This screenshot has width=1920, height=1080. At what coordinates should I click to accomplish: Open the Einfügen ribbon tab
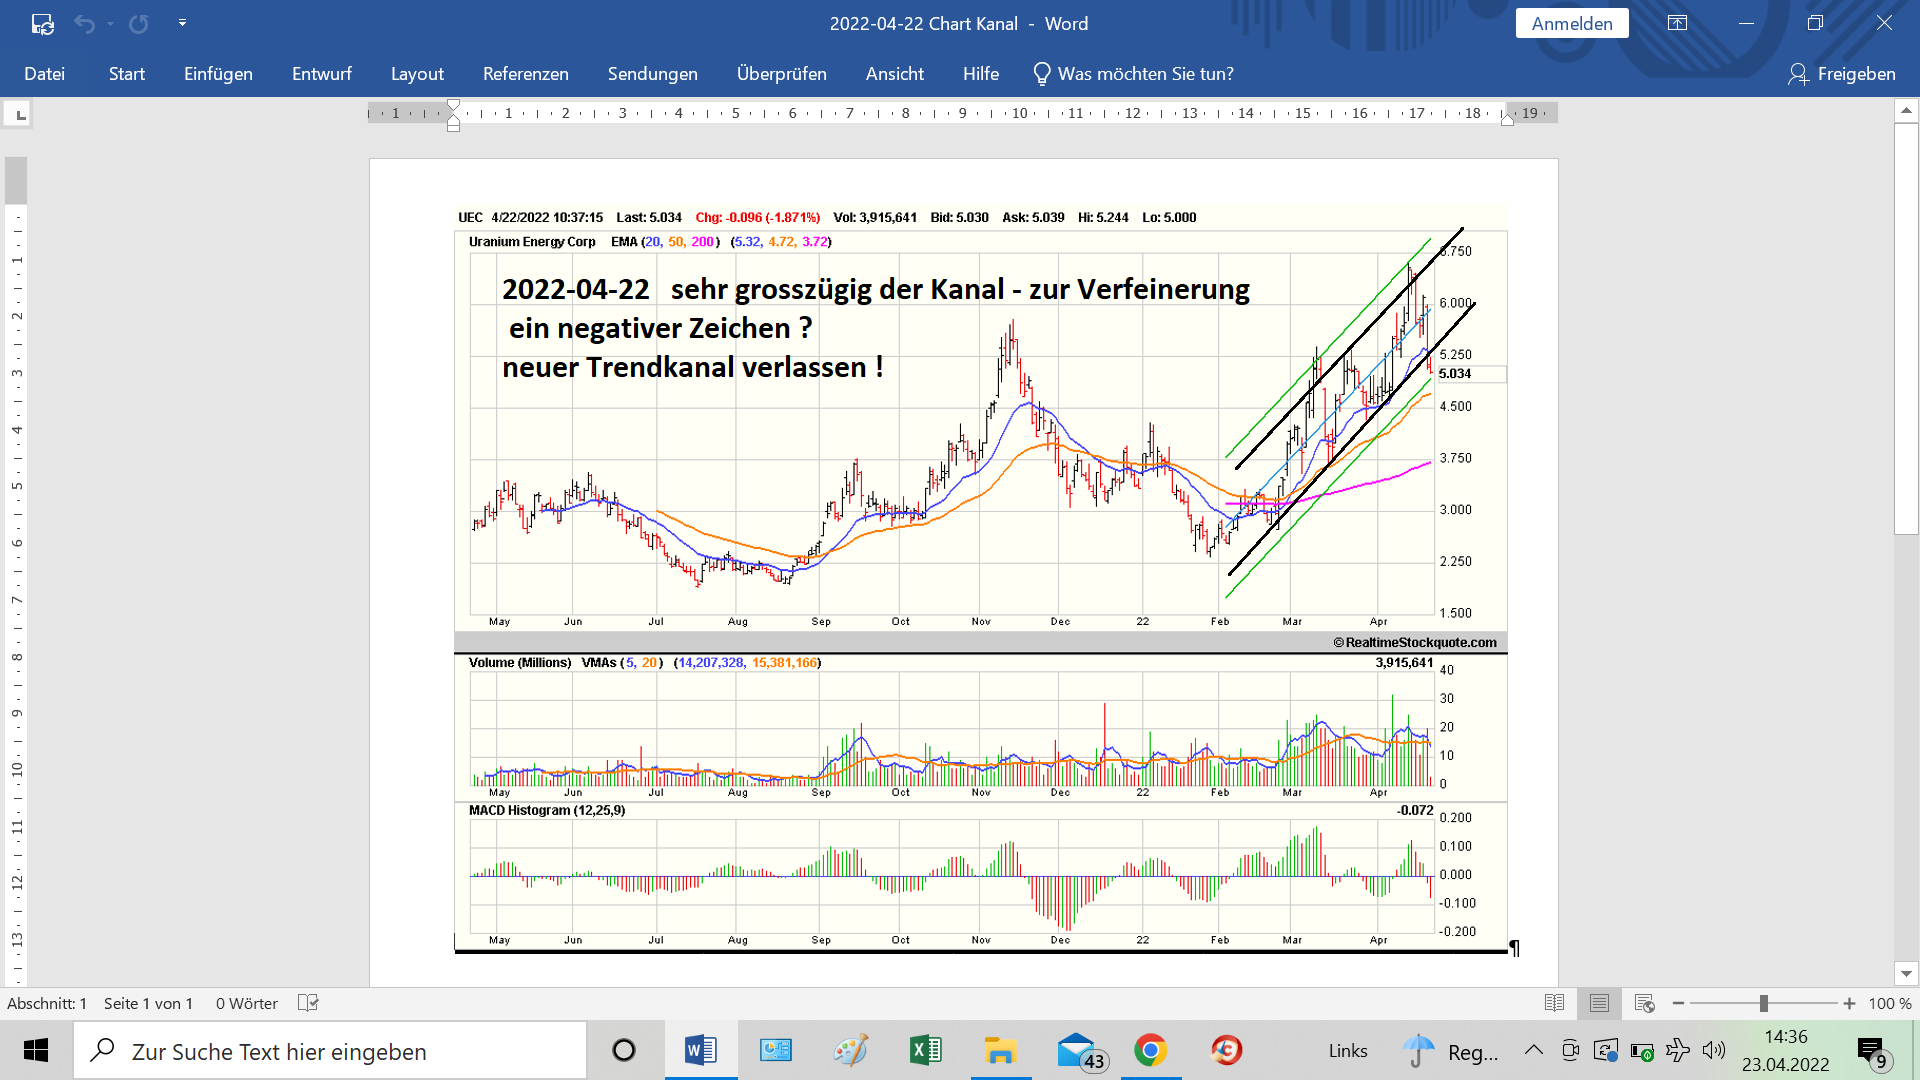(218, 74)
